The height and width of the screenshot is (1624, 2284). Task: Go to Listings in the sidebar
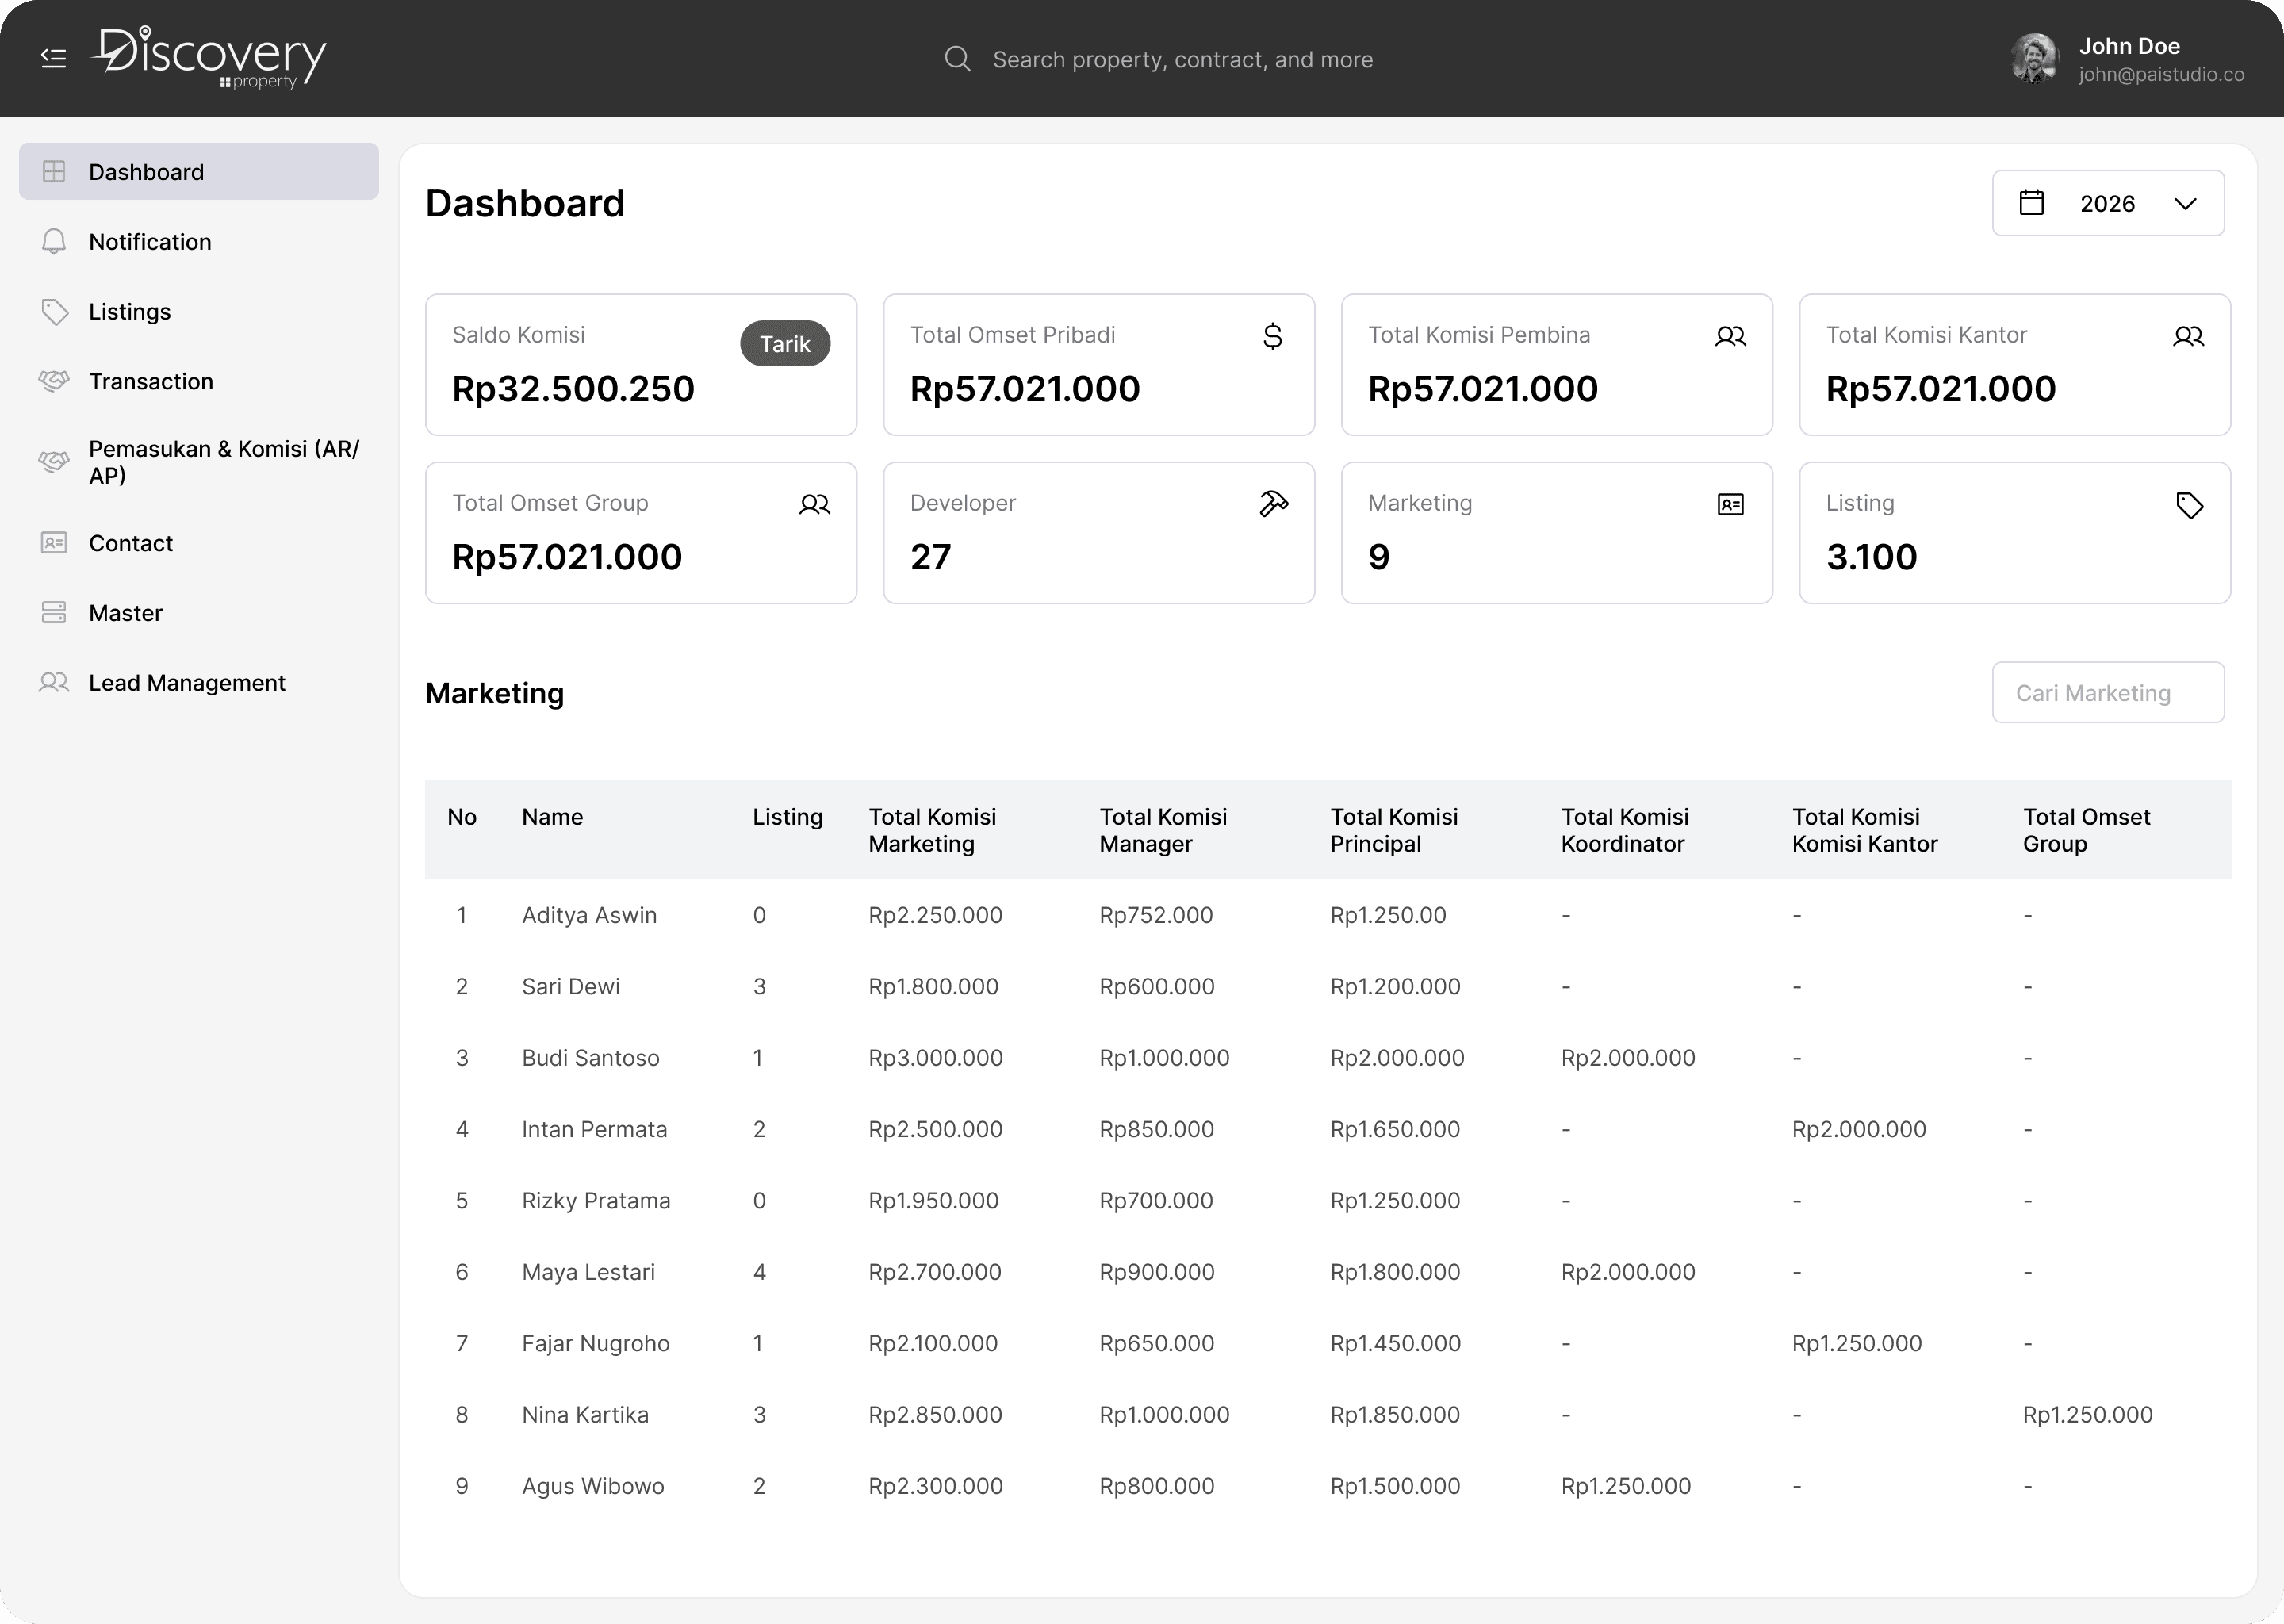point(199,312)
